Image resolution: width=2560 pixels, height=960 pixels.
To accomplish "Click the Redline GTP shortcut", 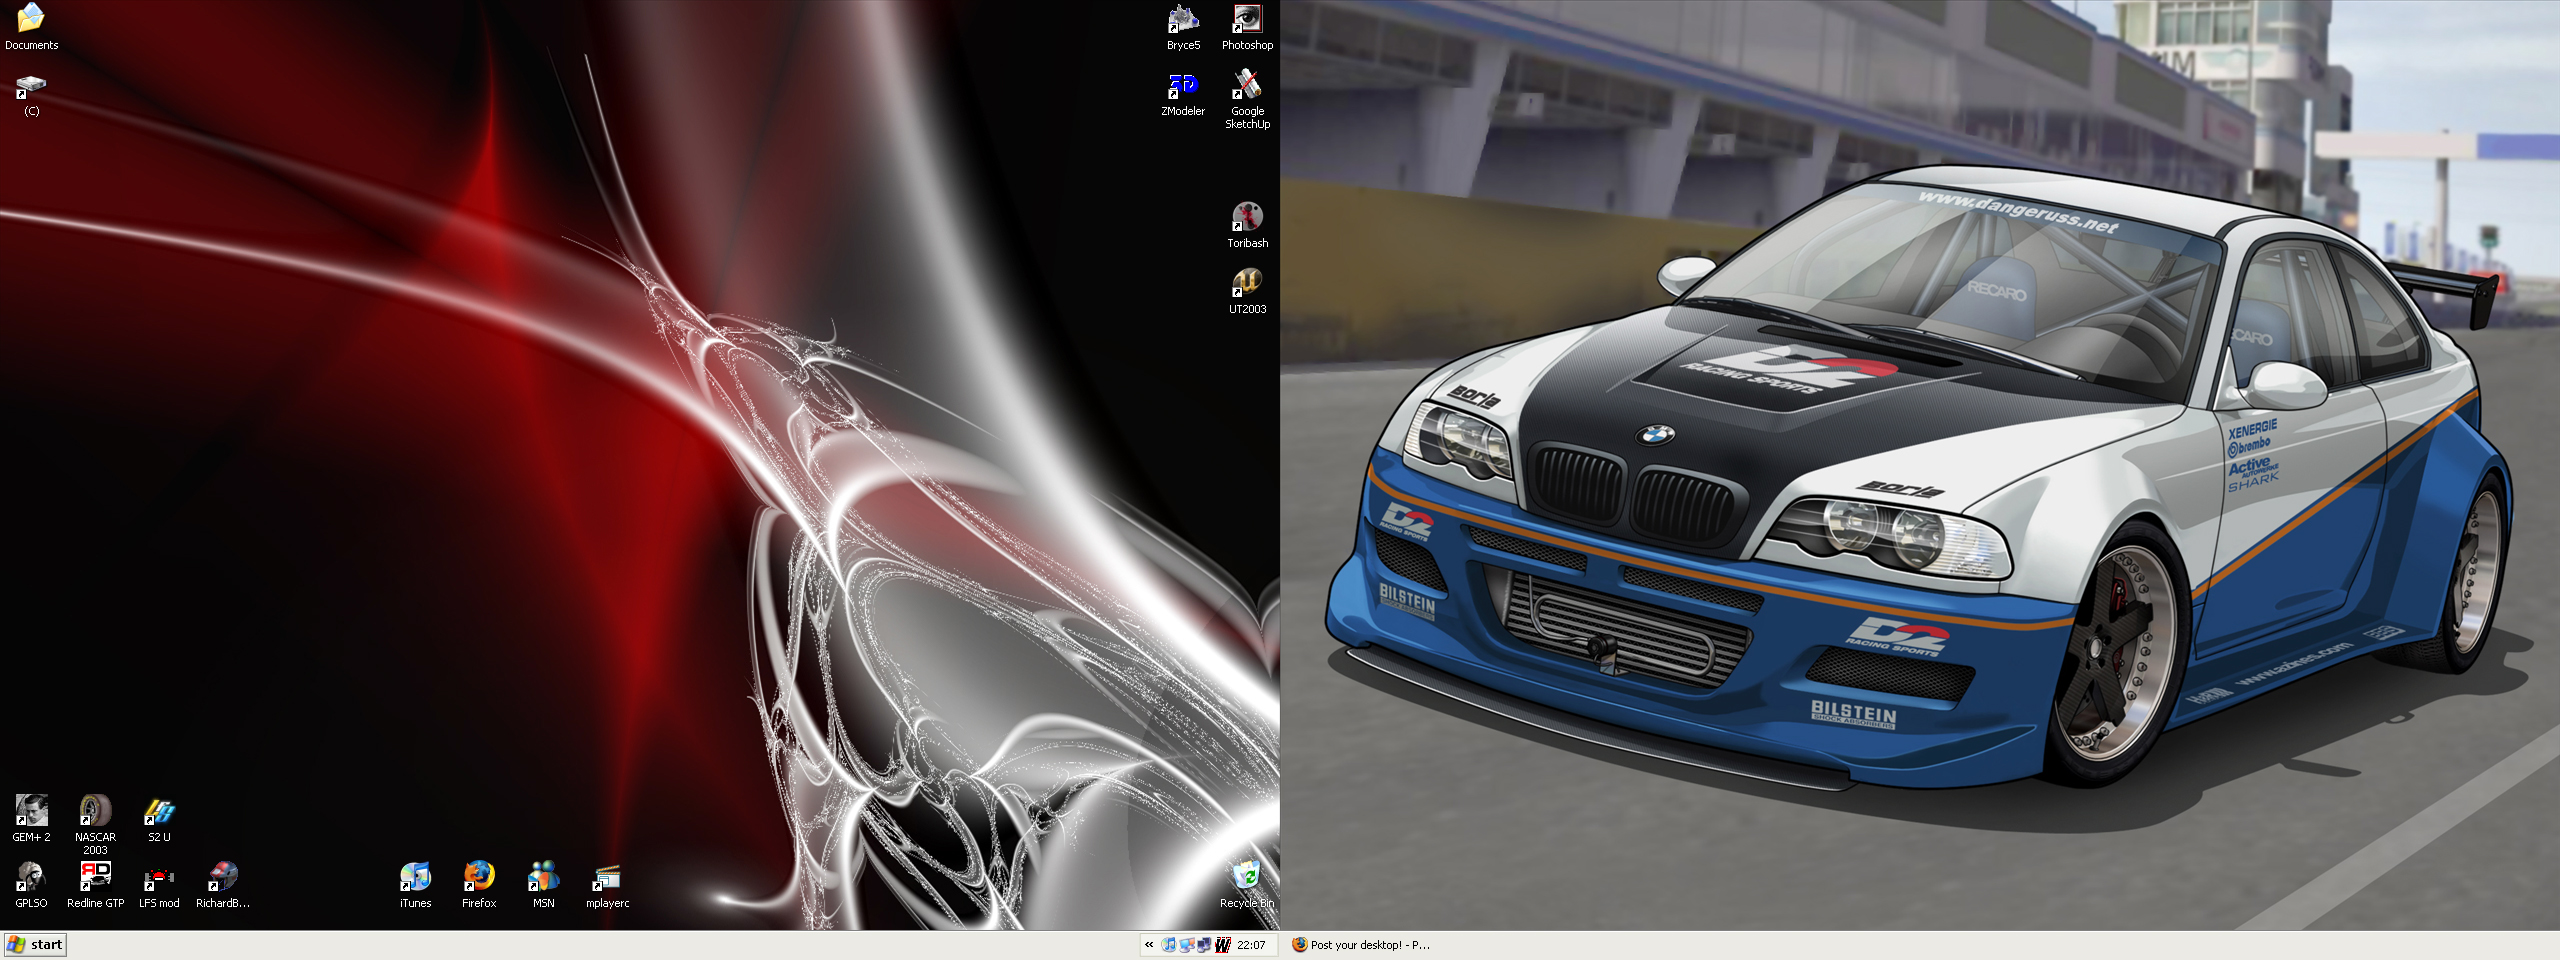I will (x=95, y=885).
